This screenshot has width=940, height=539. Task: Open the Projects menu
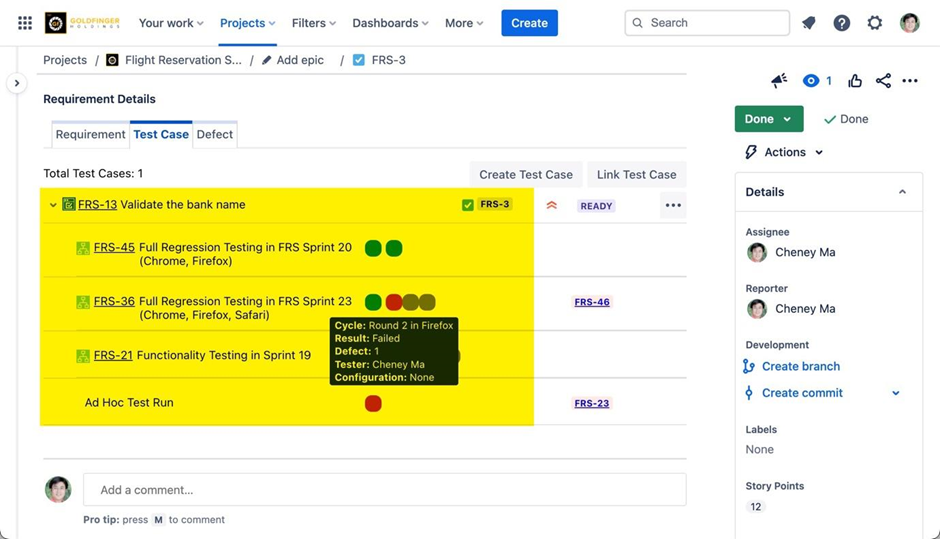[247, 23]
